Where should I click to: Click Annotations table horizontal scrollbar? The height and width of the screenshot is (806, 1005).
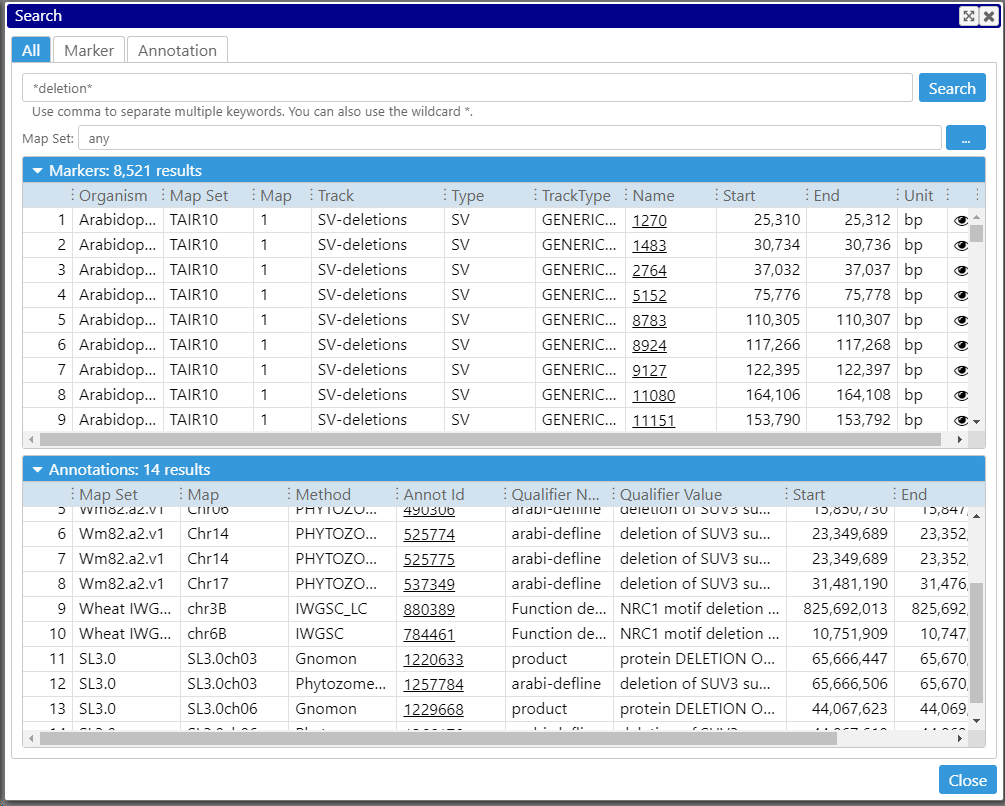(438, 739)
